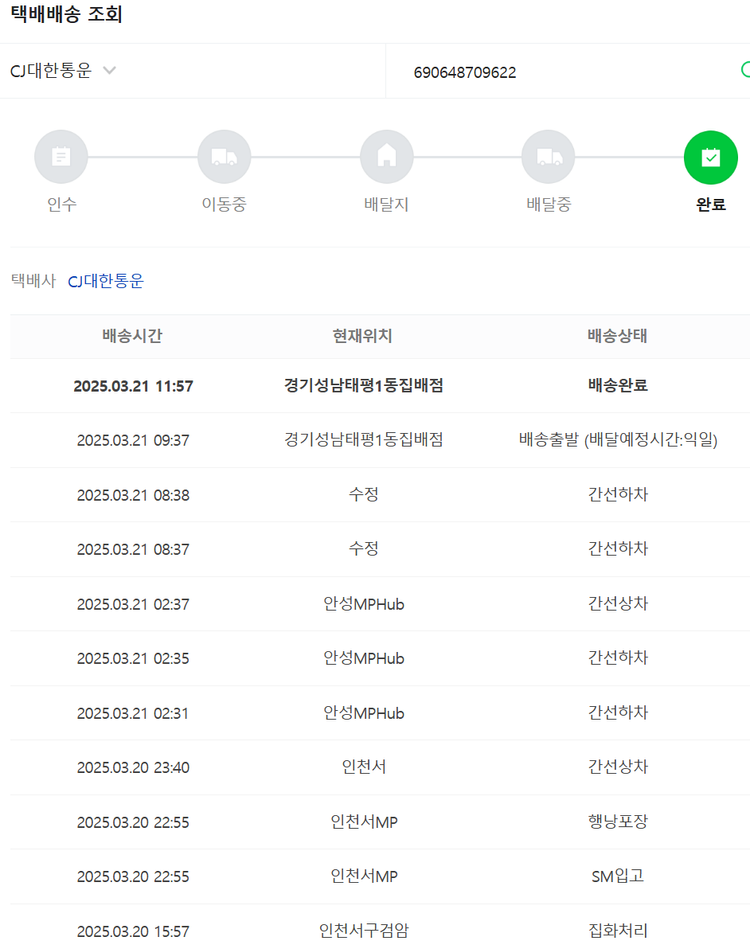Click the 2025.03.20 23:40 인천서 row

pyautogui.click(x=363, y=767)
